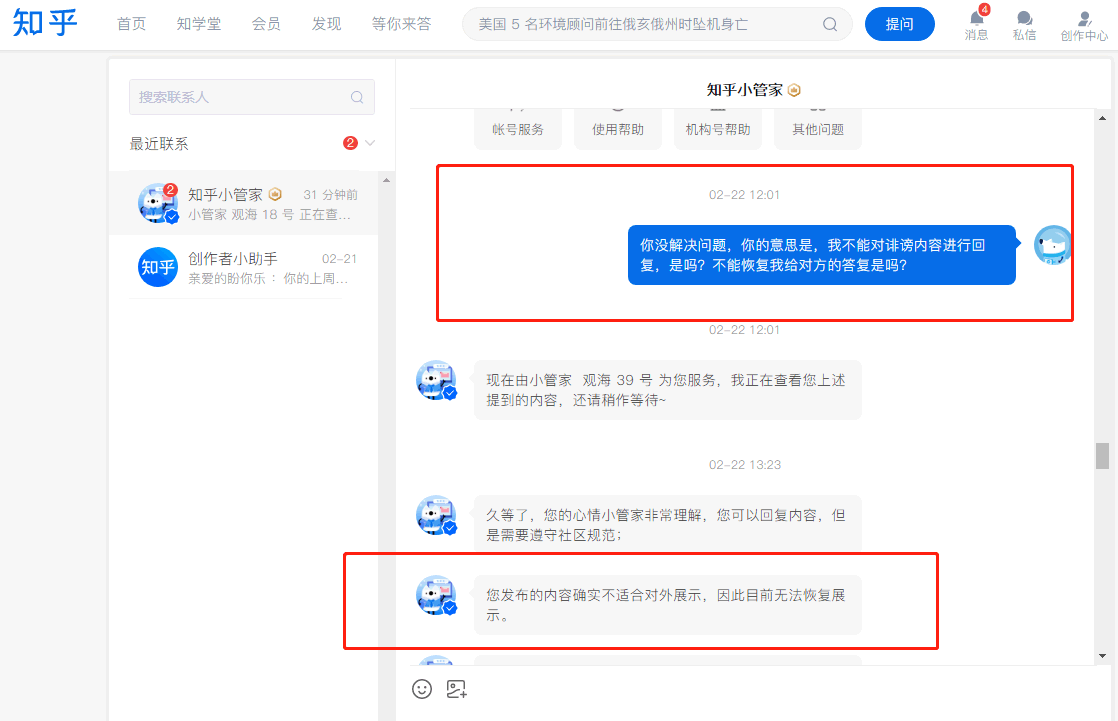Screen dimensions: 1118x721
Task: Open the 知乎小管家 conversation in contact list
Action: pos(244,203)
